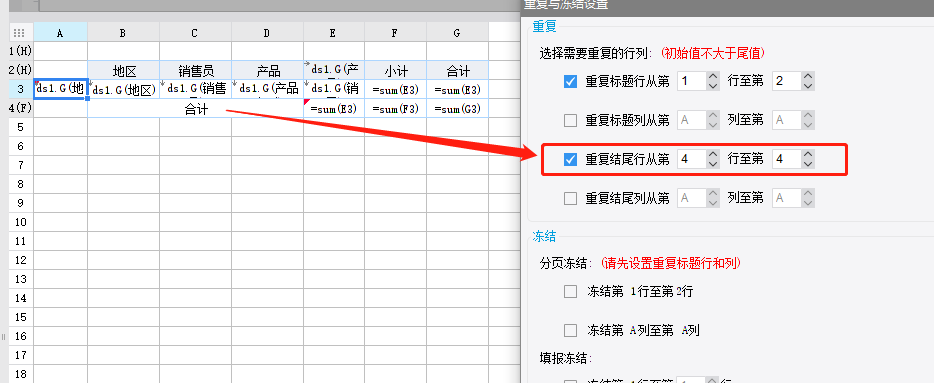Select the merged 合计 cell in row 4
This screenshot has height=383, width=934.
click(x=195, y=108)
